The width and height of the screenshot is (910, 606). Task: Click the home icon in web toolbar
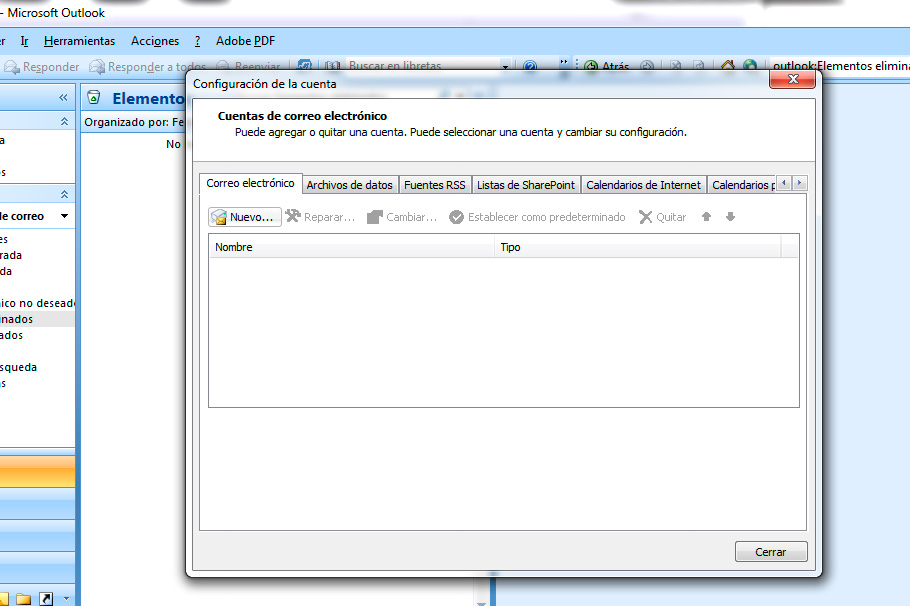(728, 66)
